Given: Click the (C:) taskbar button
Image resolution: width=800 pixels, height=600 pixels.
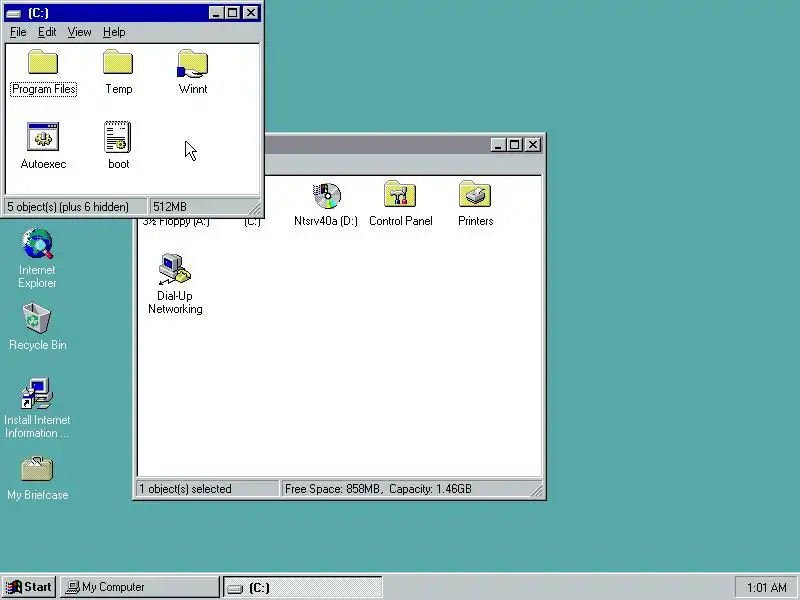Looking at the screenshot, I should [x=303, y=588].
